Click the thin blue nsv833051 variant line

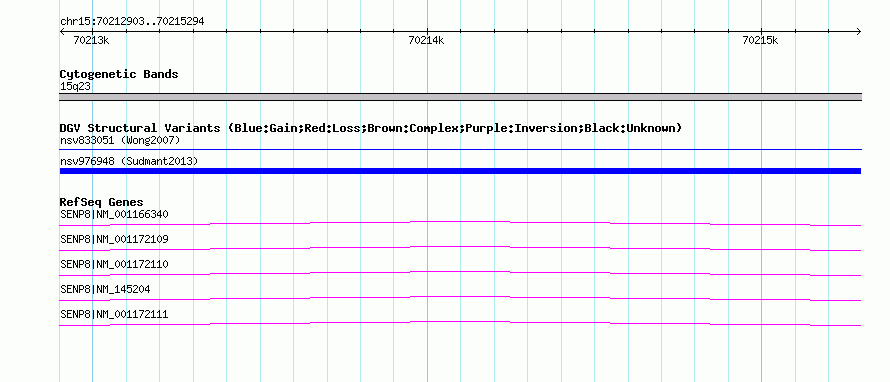460,150
